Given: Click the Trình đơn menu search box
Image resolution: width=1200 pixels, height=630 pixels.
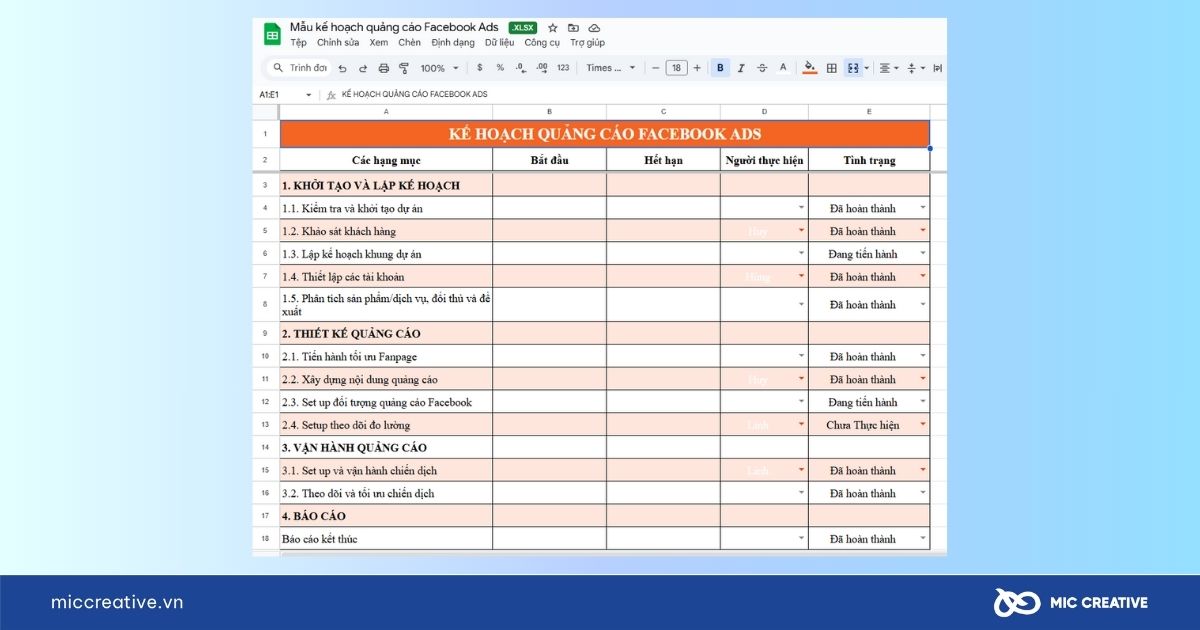Looking at the screenshot, I should [x=299, y=68].
